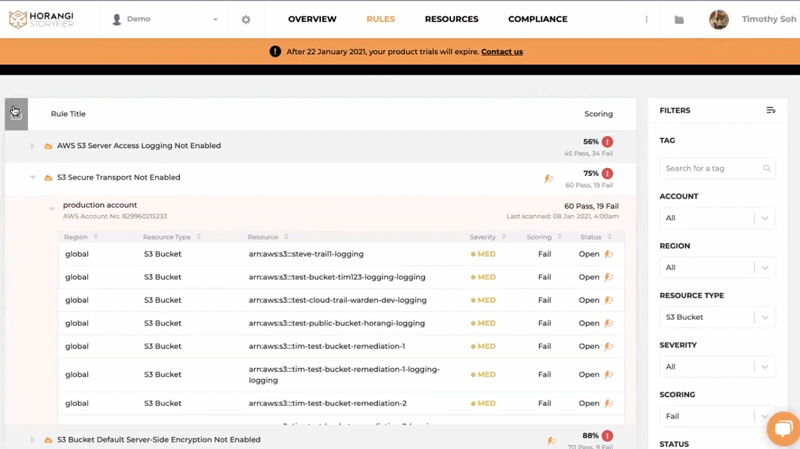Open the Demo account dropdown
800x449 pixels.
[164, 19]
